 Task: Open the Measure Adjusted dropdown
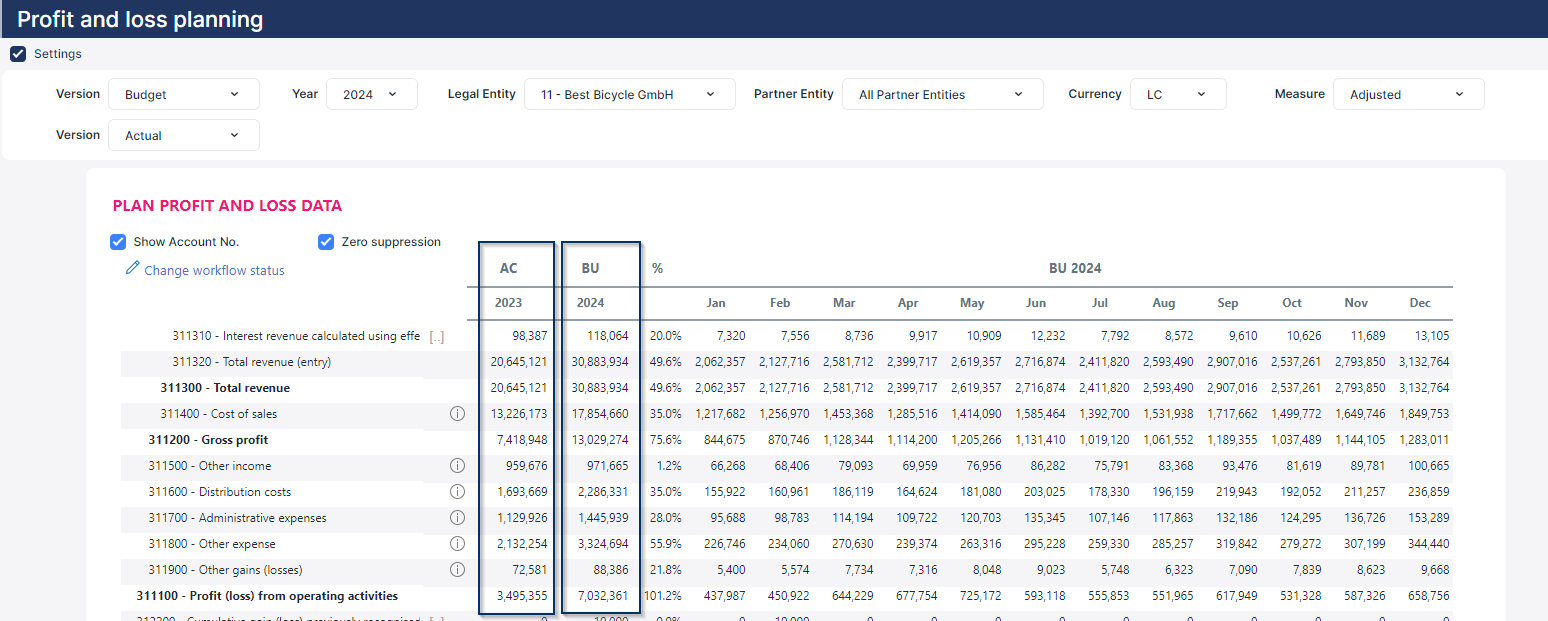click(x=1407, y=94)
